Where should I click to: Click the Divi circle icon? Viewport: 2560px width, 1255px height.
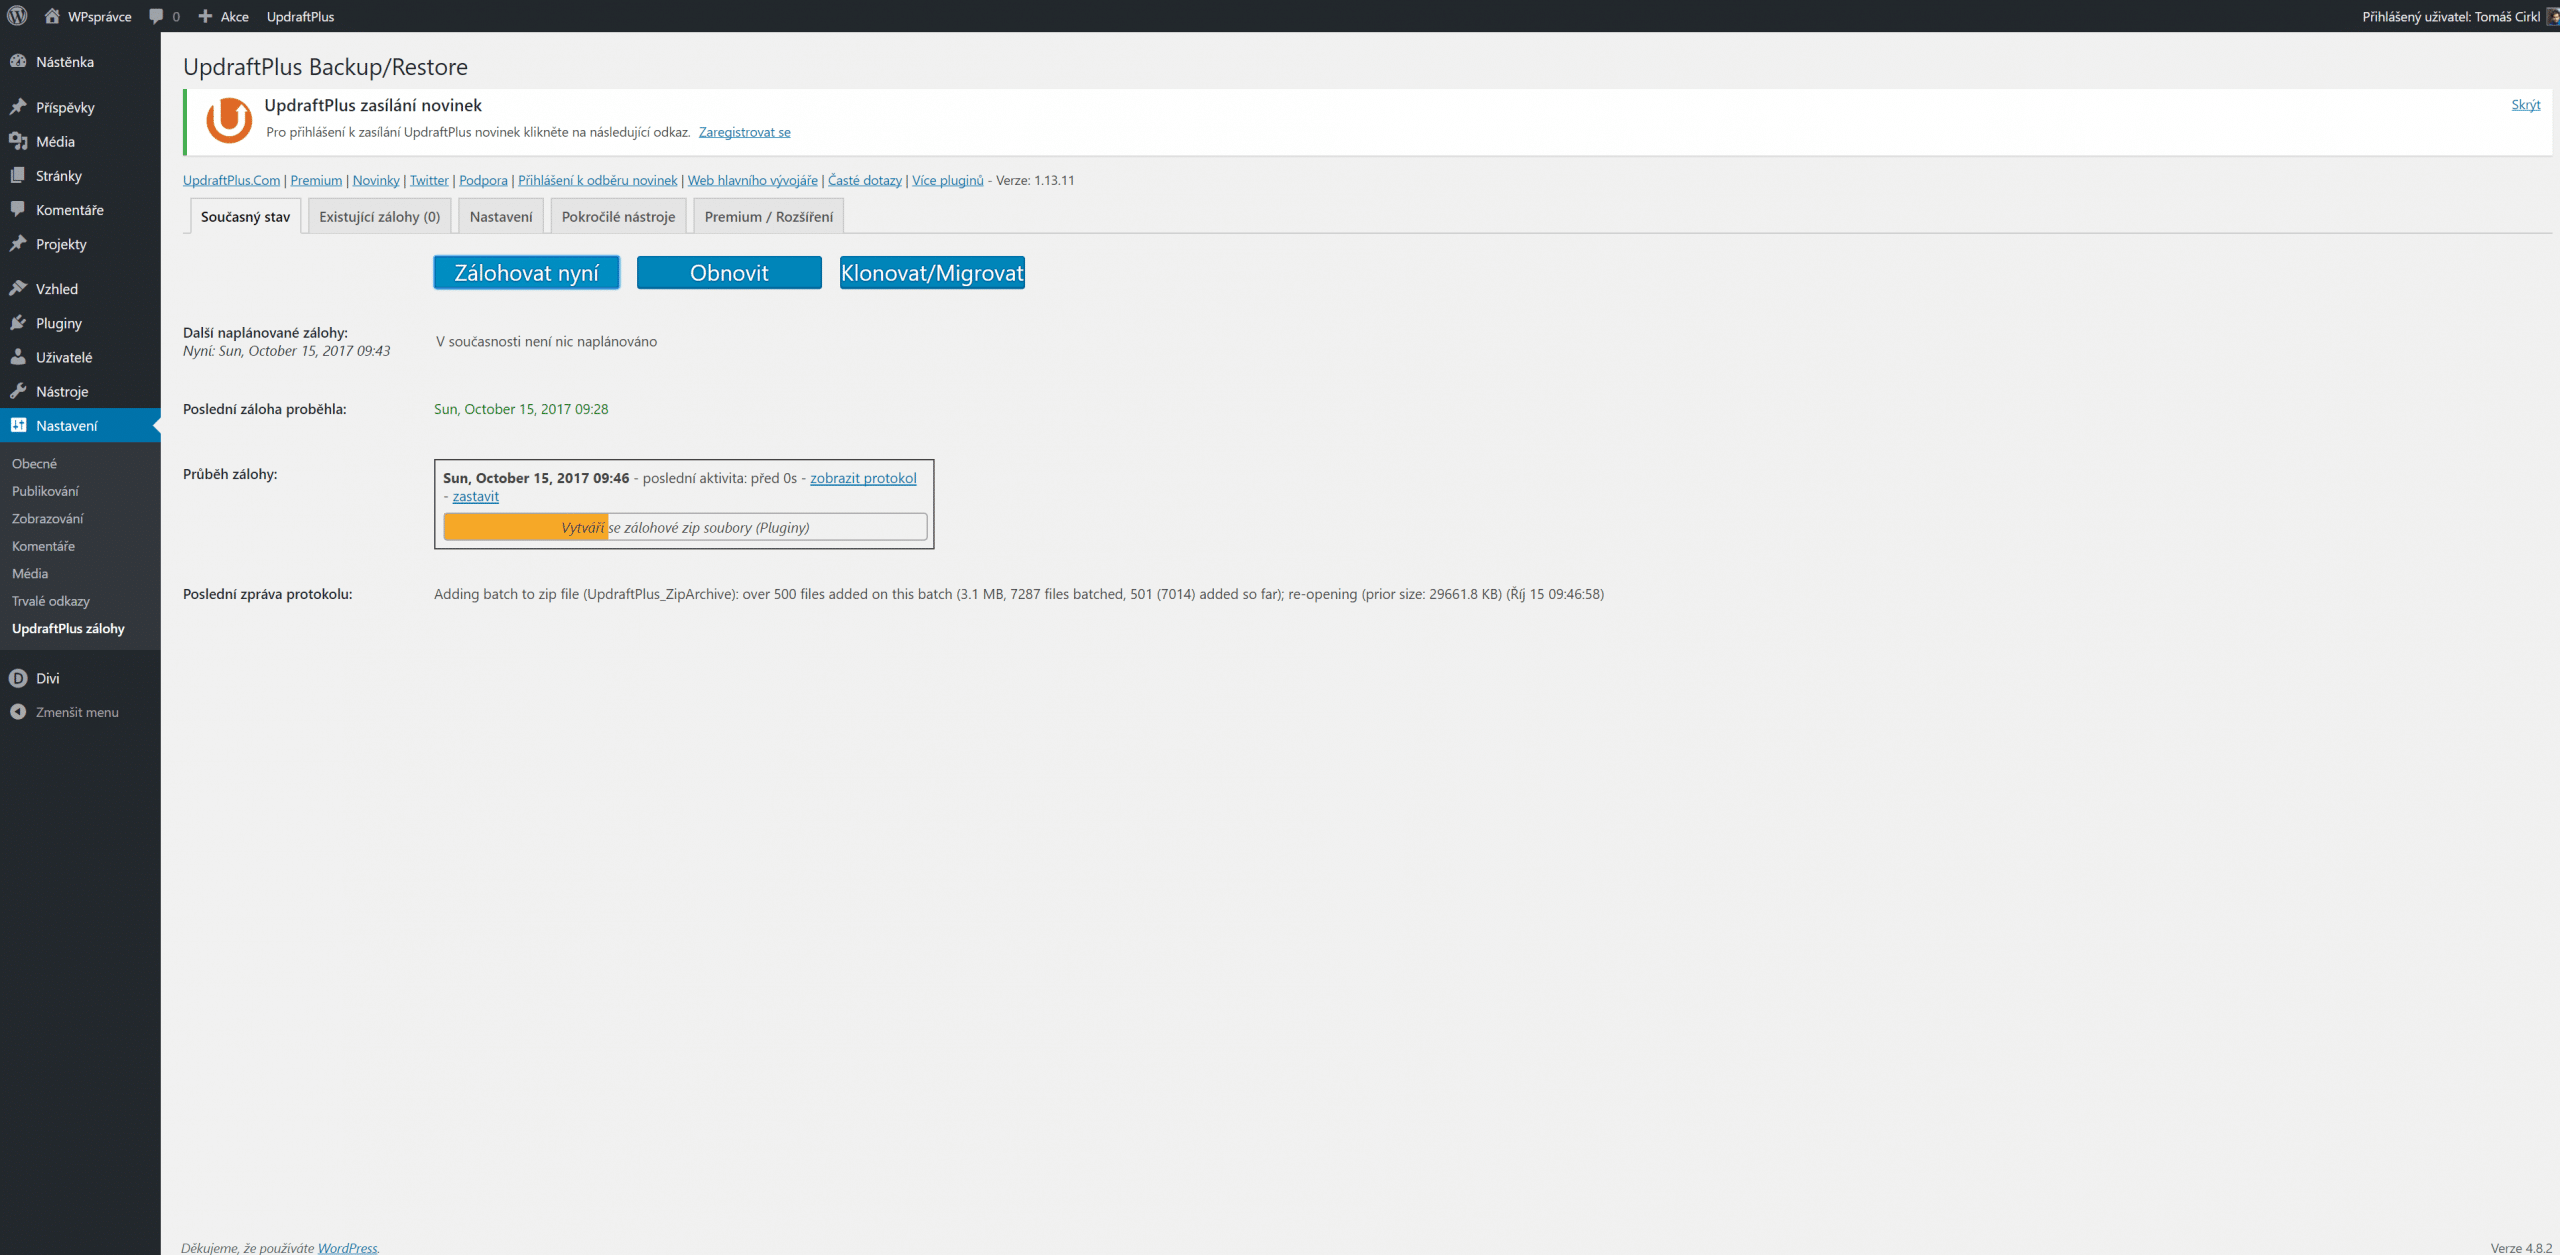tap(18, 678)
